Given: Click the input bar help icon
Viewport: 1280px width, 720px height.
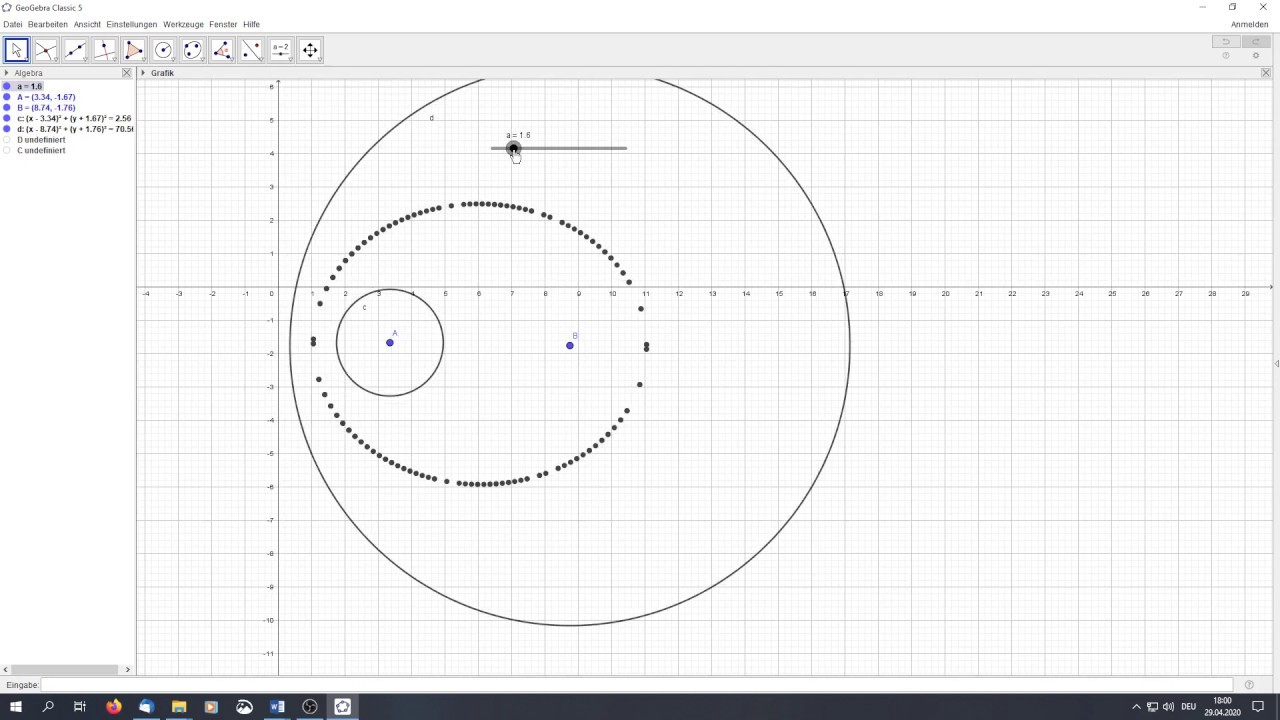Looking at the screenshot, I should pyautogui.click(x=1249, y=685).
